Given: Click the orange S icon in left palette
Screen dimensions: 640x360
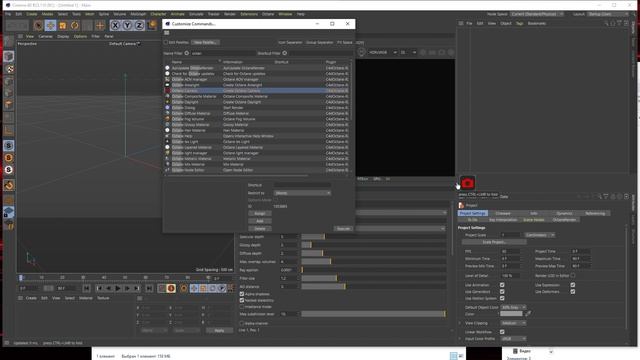Looking at the screenshot, I should 9,158.
